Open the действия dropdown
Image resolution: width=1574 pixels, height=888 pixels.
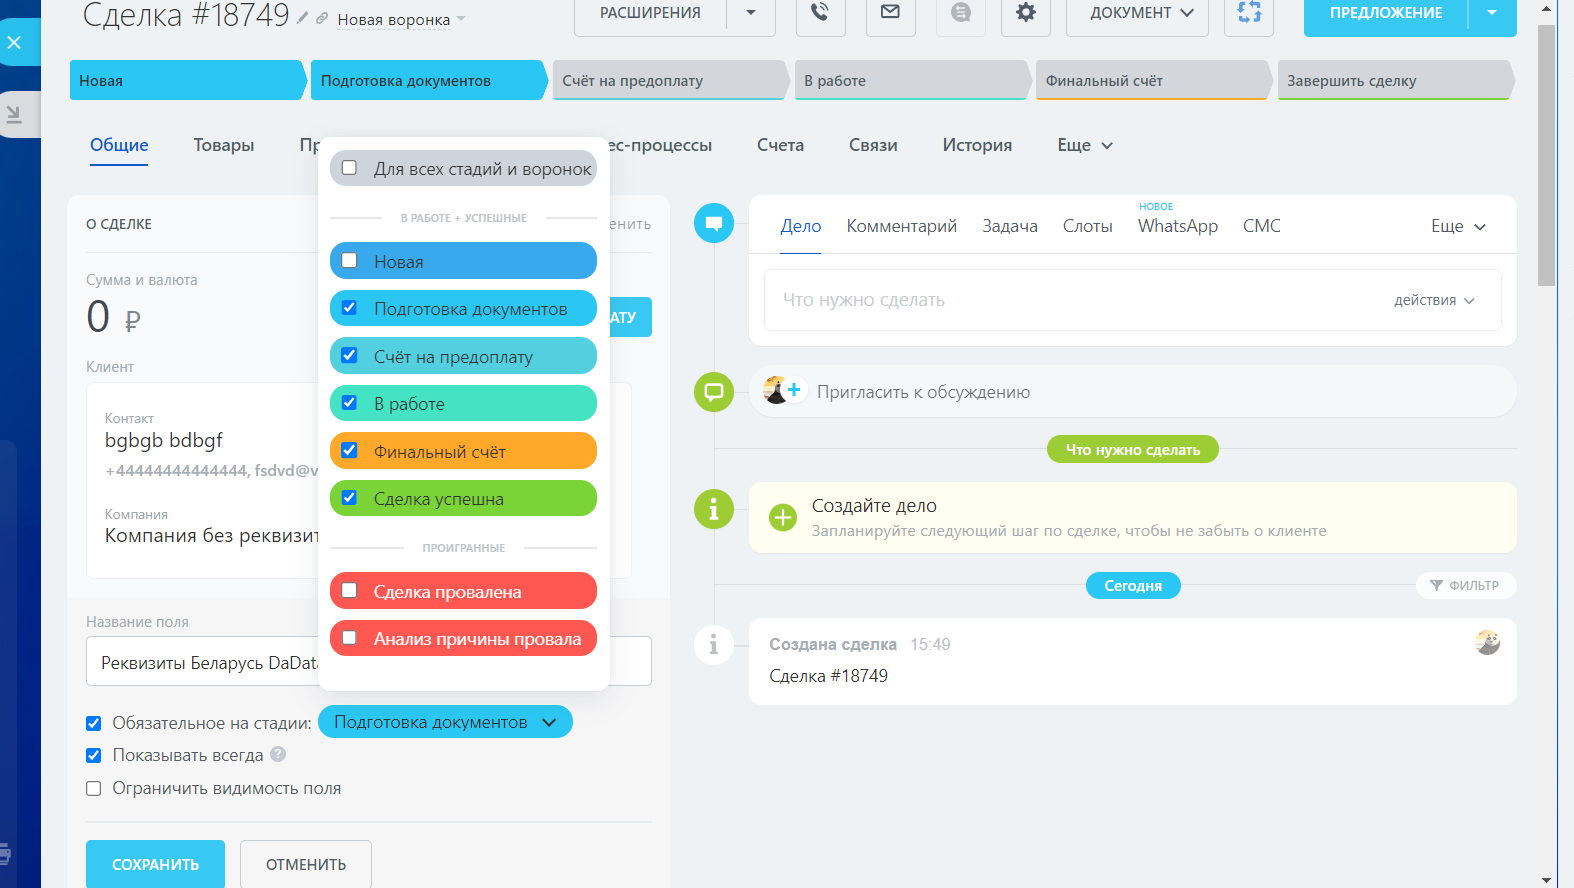pos(1434,300)
